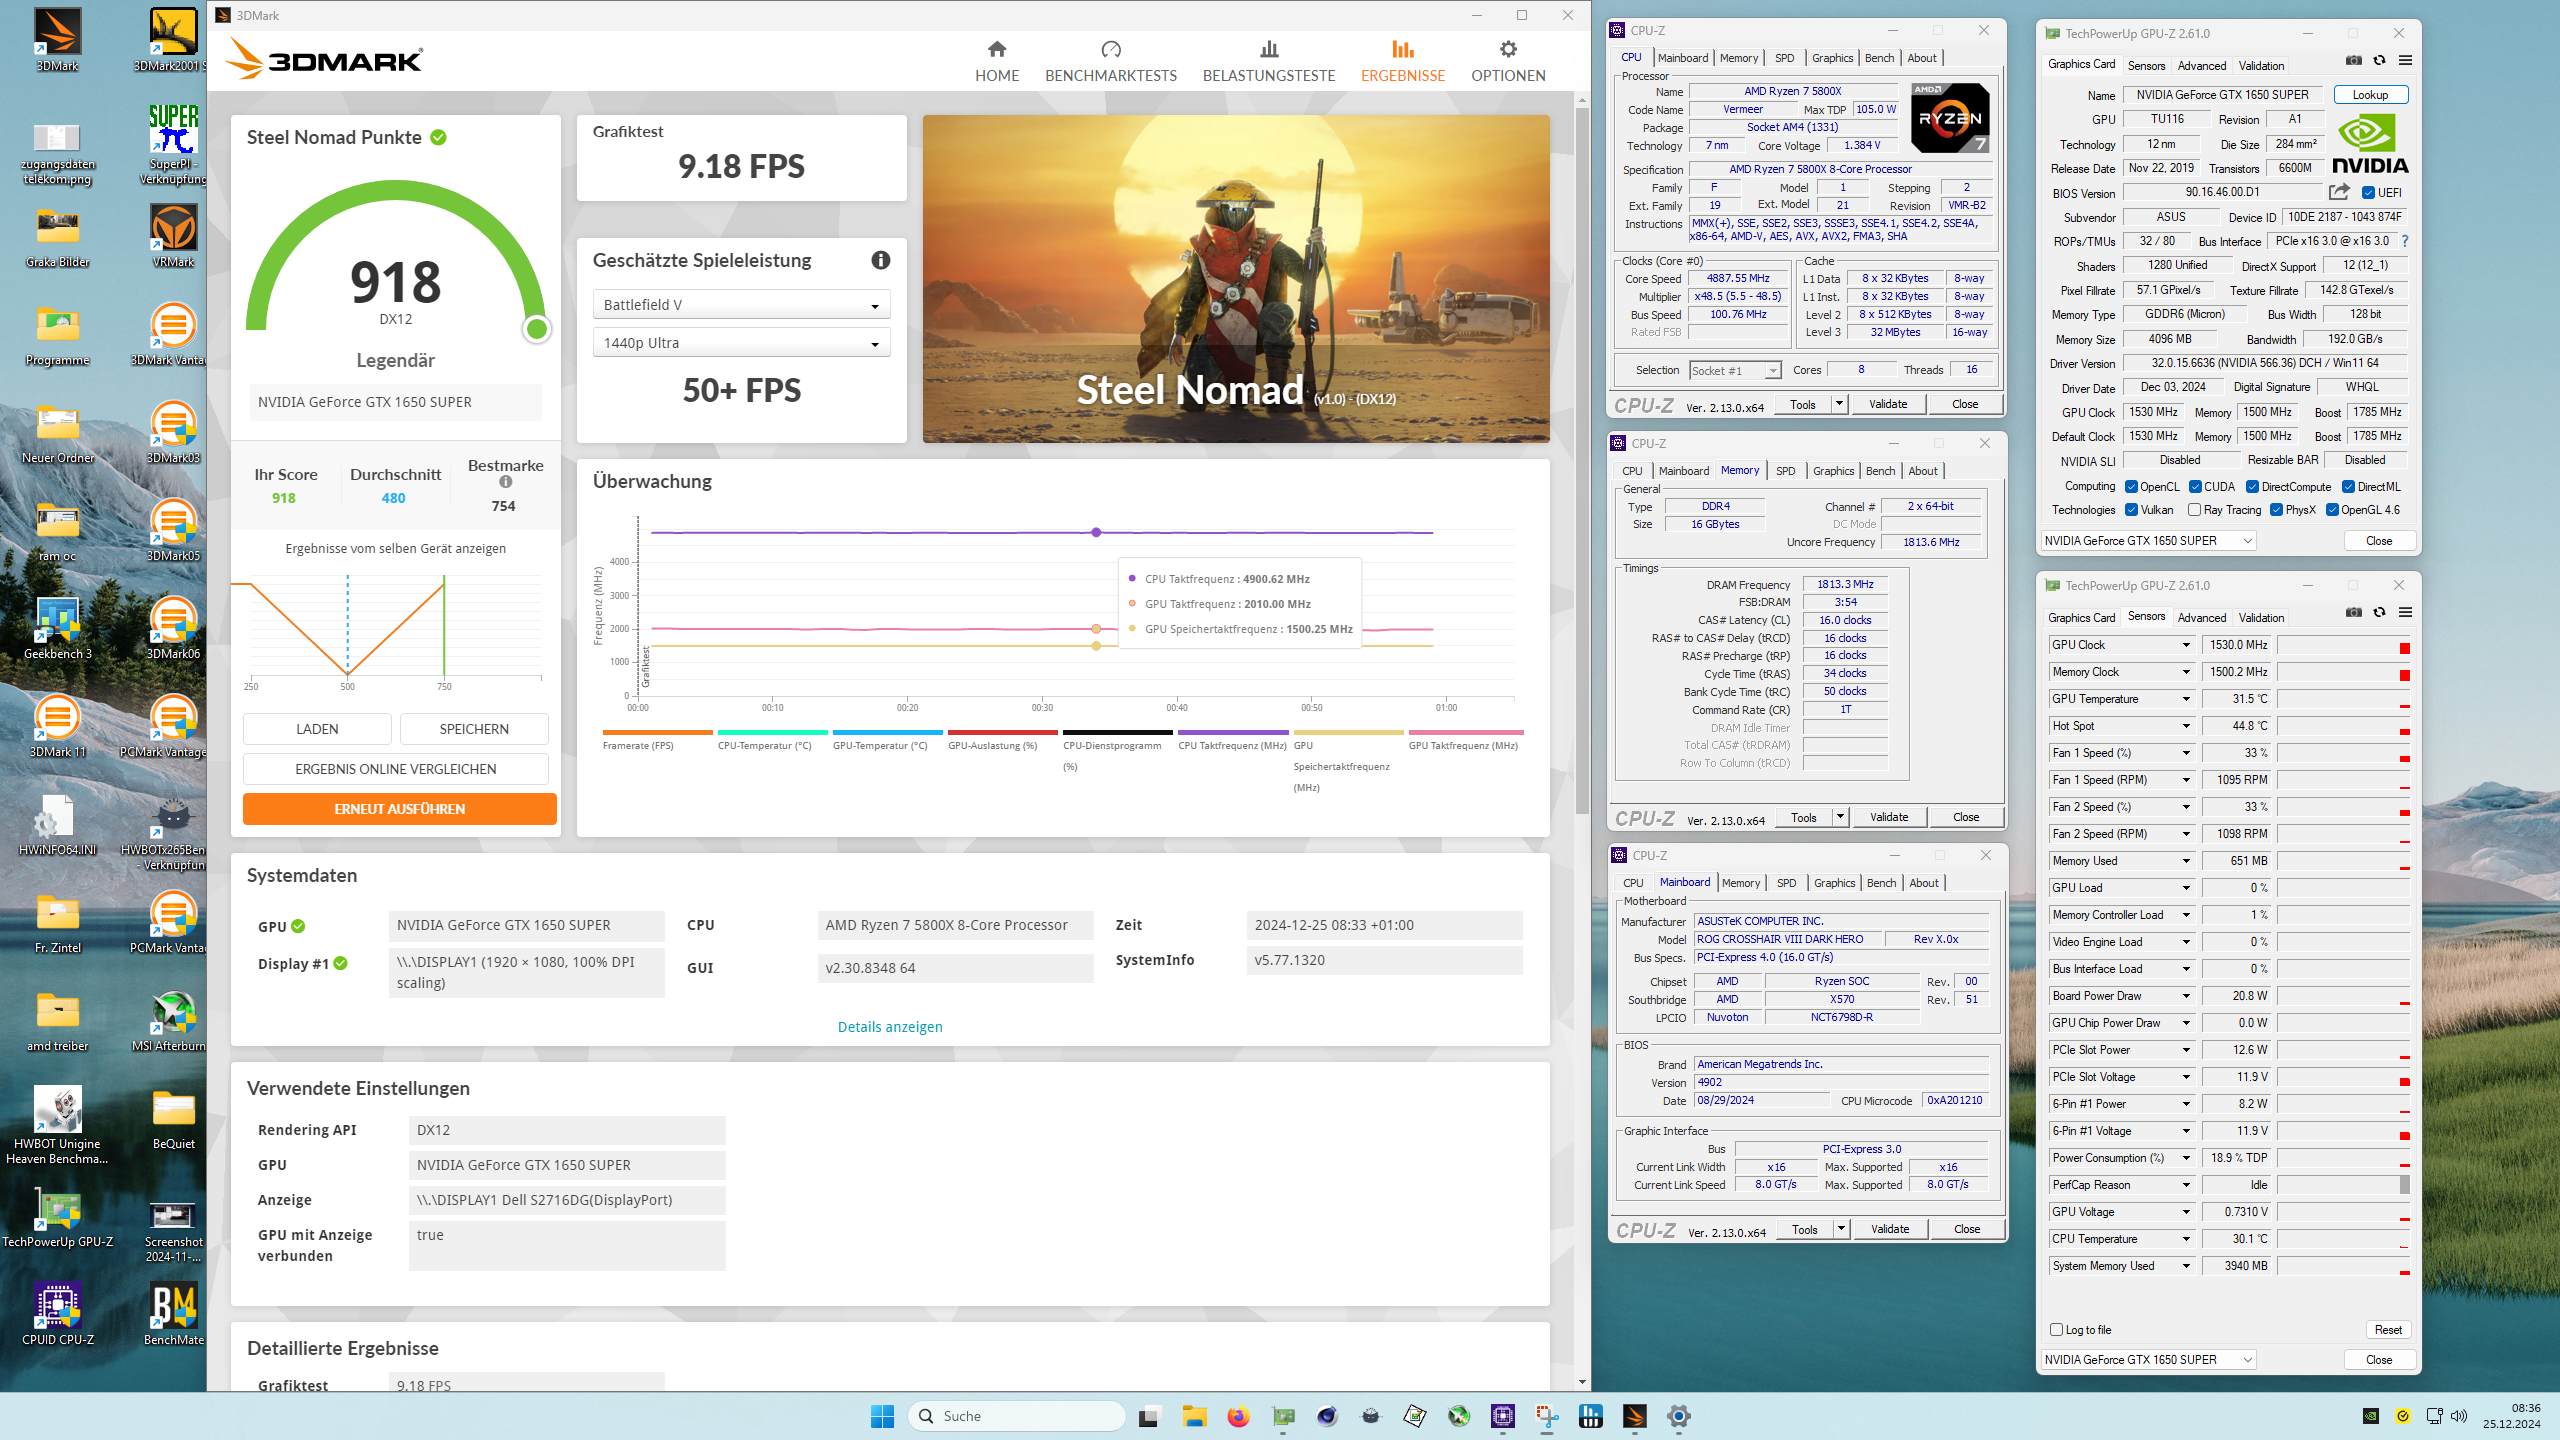Switch to Mainboard tab in top CPU-Z window
This screenshot has height=1440, width=2560.
1683,58
